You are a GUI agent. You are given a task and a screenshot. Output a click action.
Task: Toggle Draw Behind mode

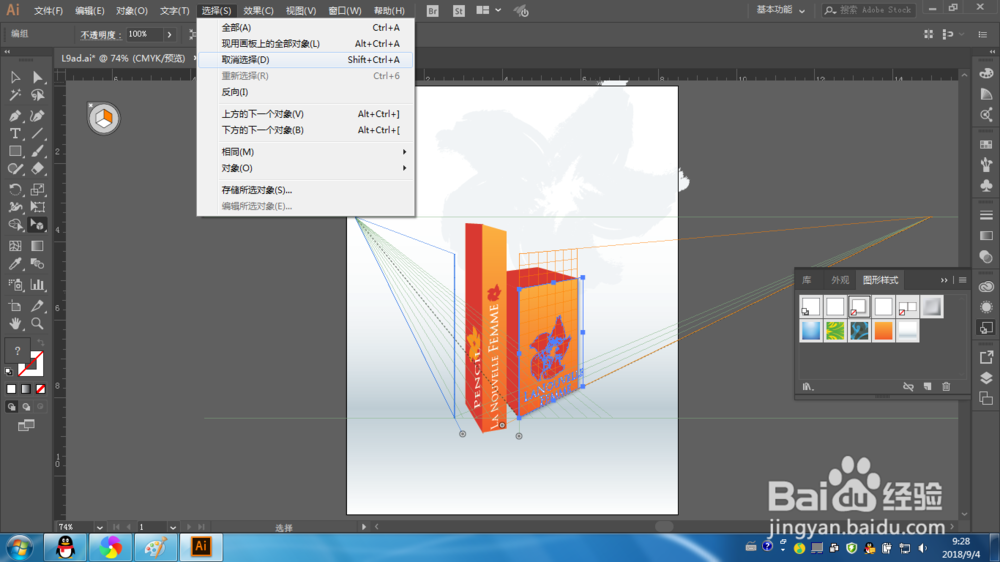(x=26, y=406)
